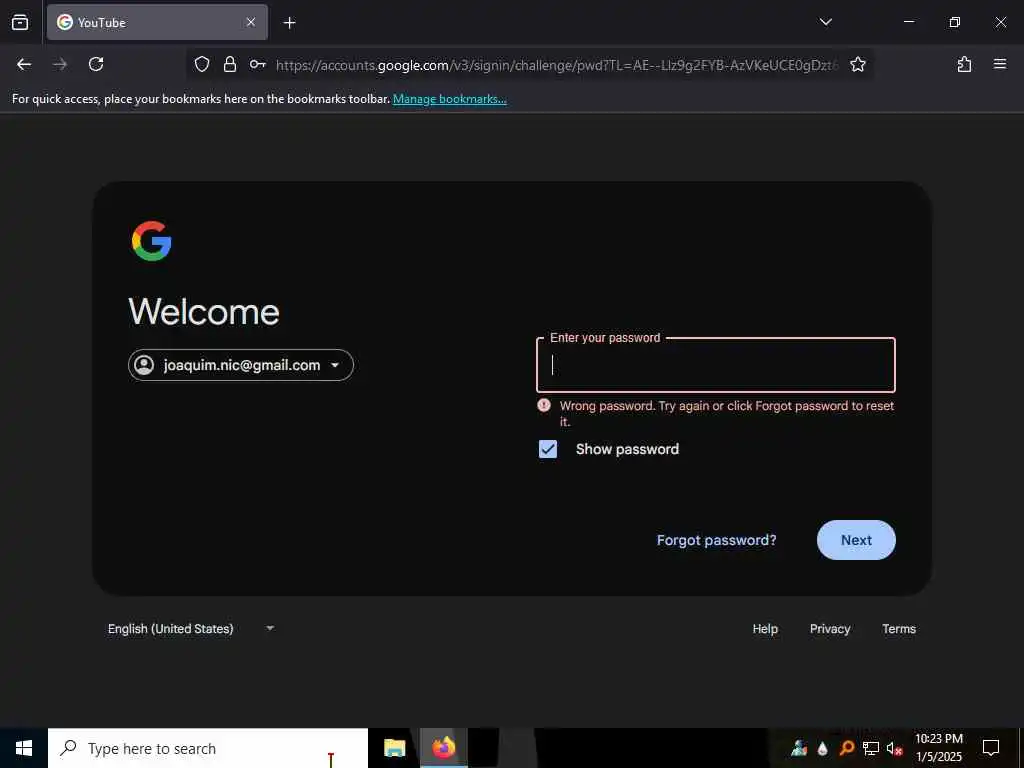
Task: Click the saved passwords key icon
Action: 257,64
